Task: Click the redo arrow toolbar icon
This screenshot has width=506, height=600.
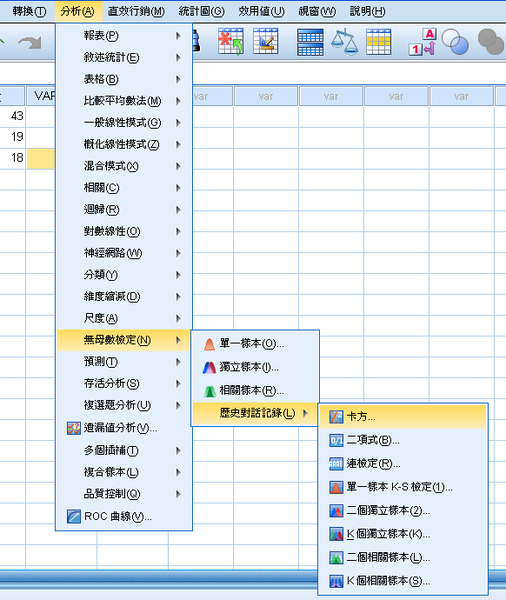Action: pos(30,42)
